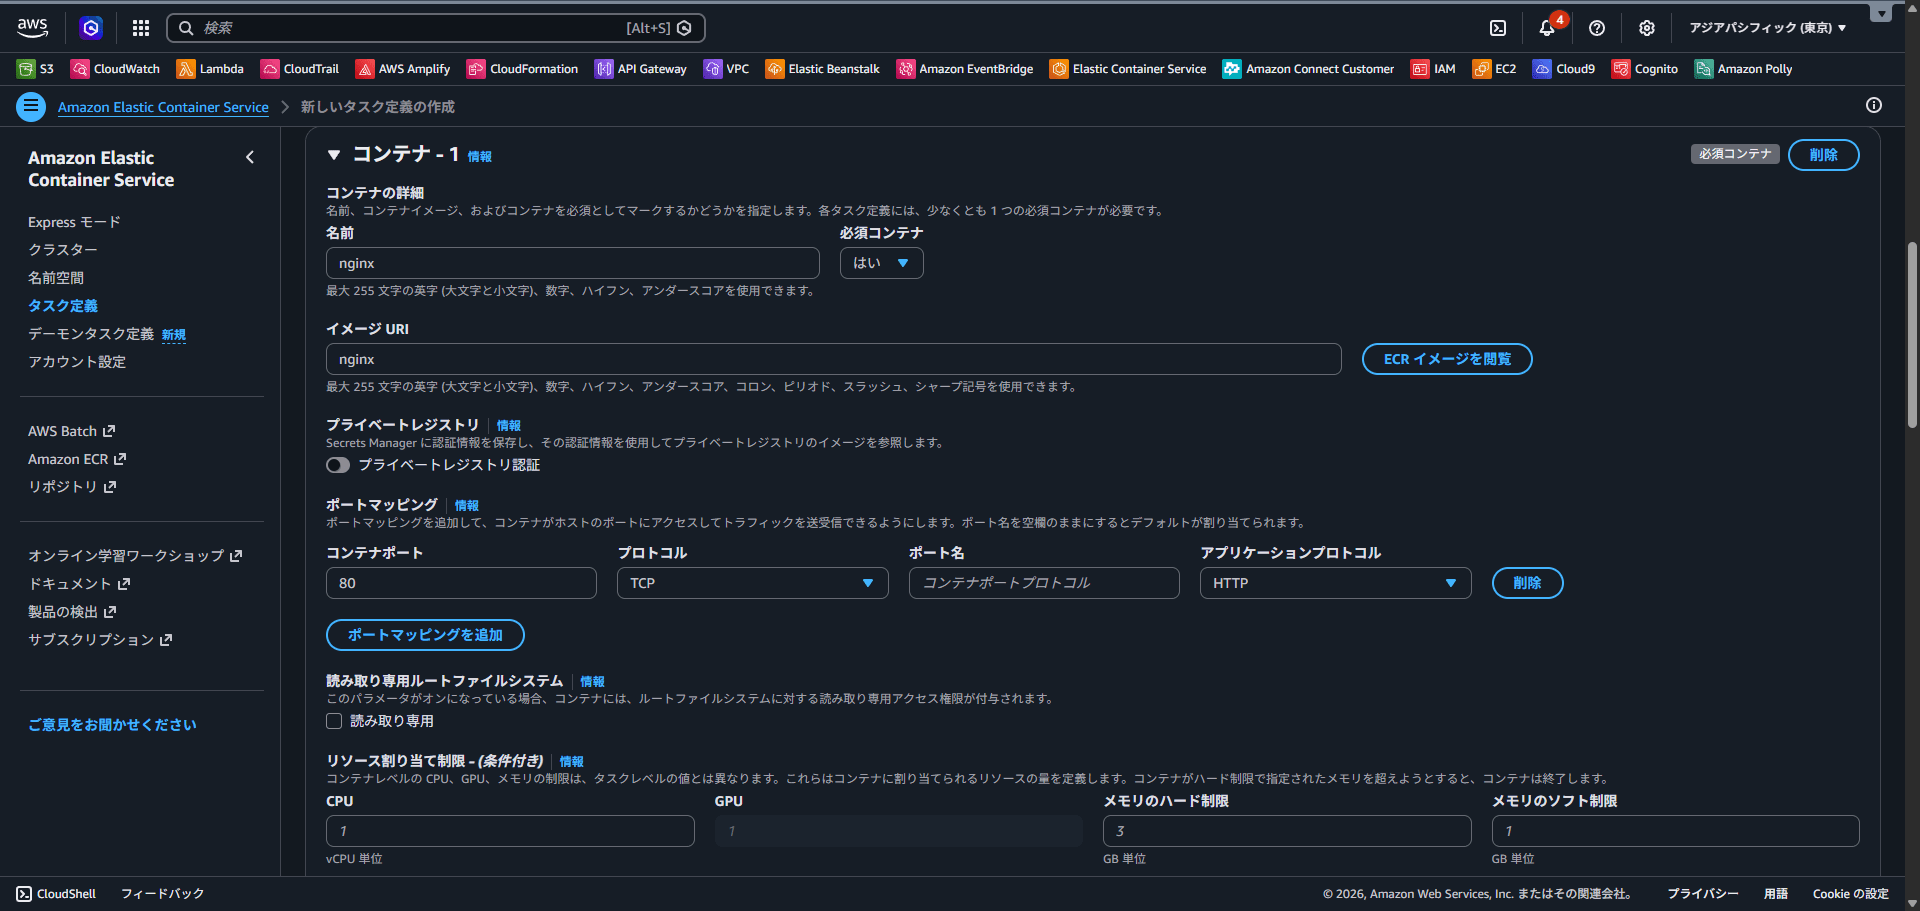Click ECR イメージを閲覧 button
Viewport: 1920px width, 911px height.
[x=1447, y=359]
